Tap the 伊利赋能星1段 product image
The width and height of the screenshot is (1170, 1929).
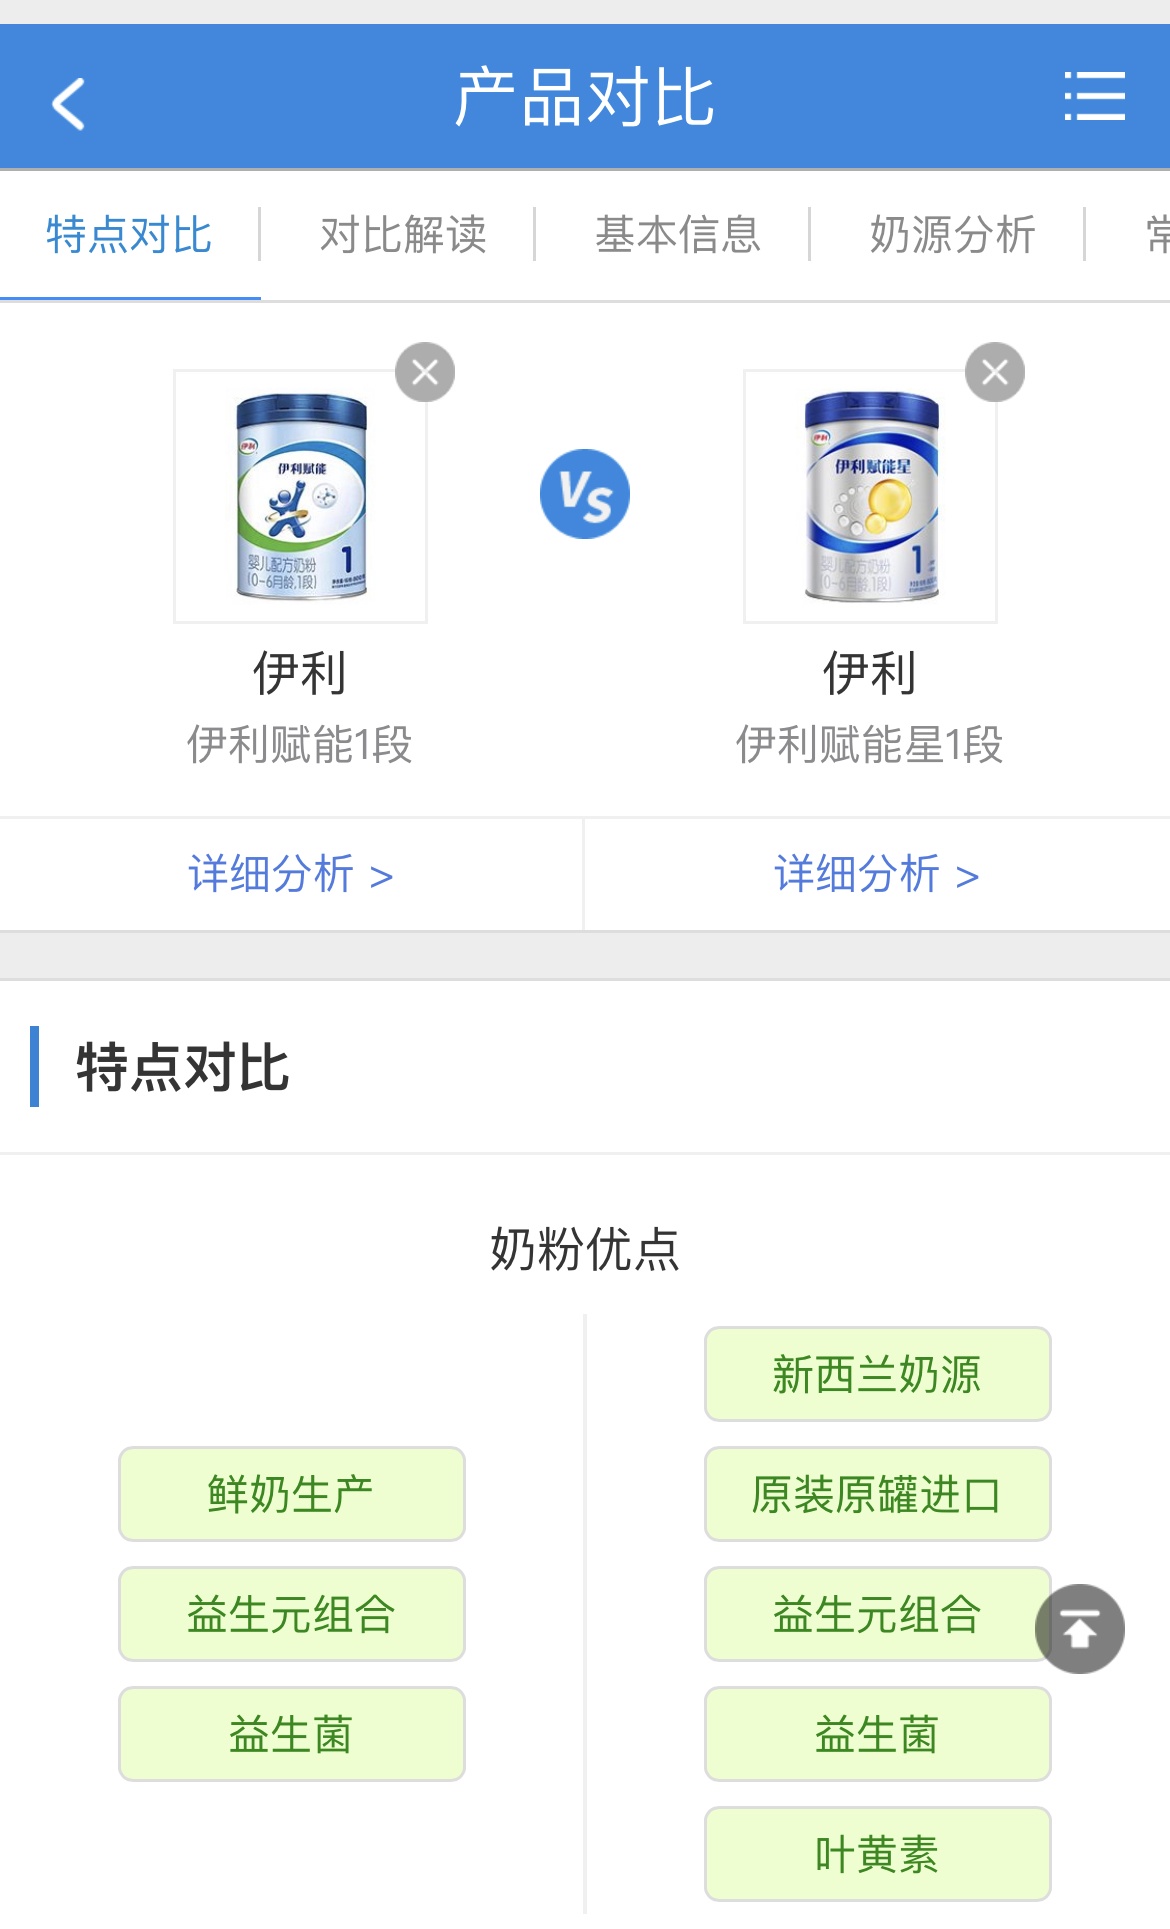[x=870, y=497]
